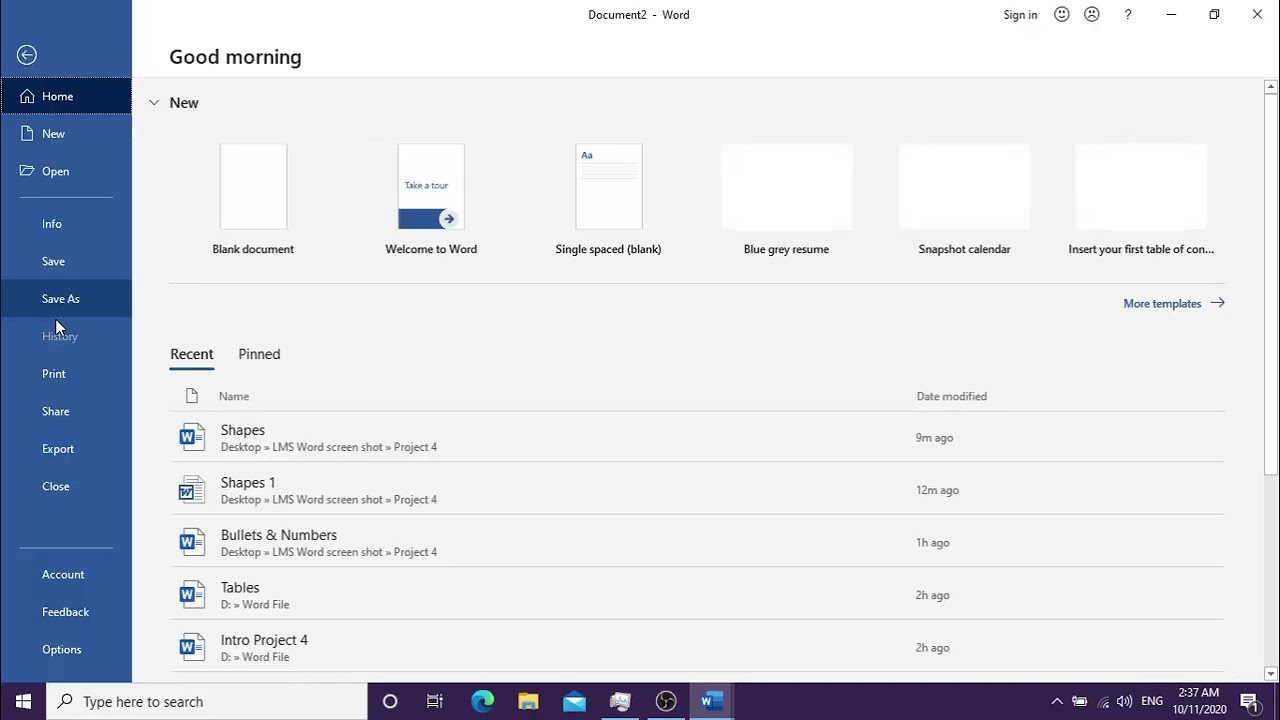
Task: Click the Word icon beside Intro Project 4
Action: (192, 648)
